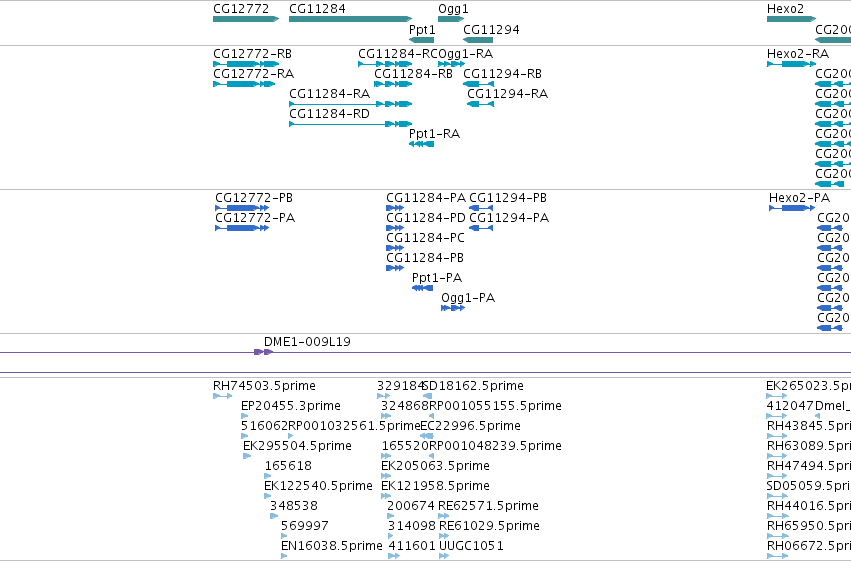Select EST EP20455.3prime

click(x=244, y=416)
